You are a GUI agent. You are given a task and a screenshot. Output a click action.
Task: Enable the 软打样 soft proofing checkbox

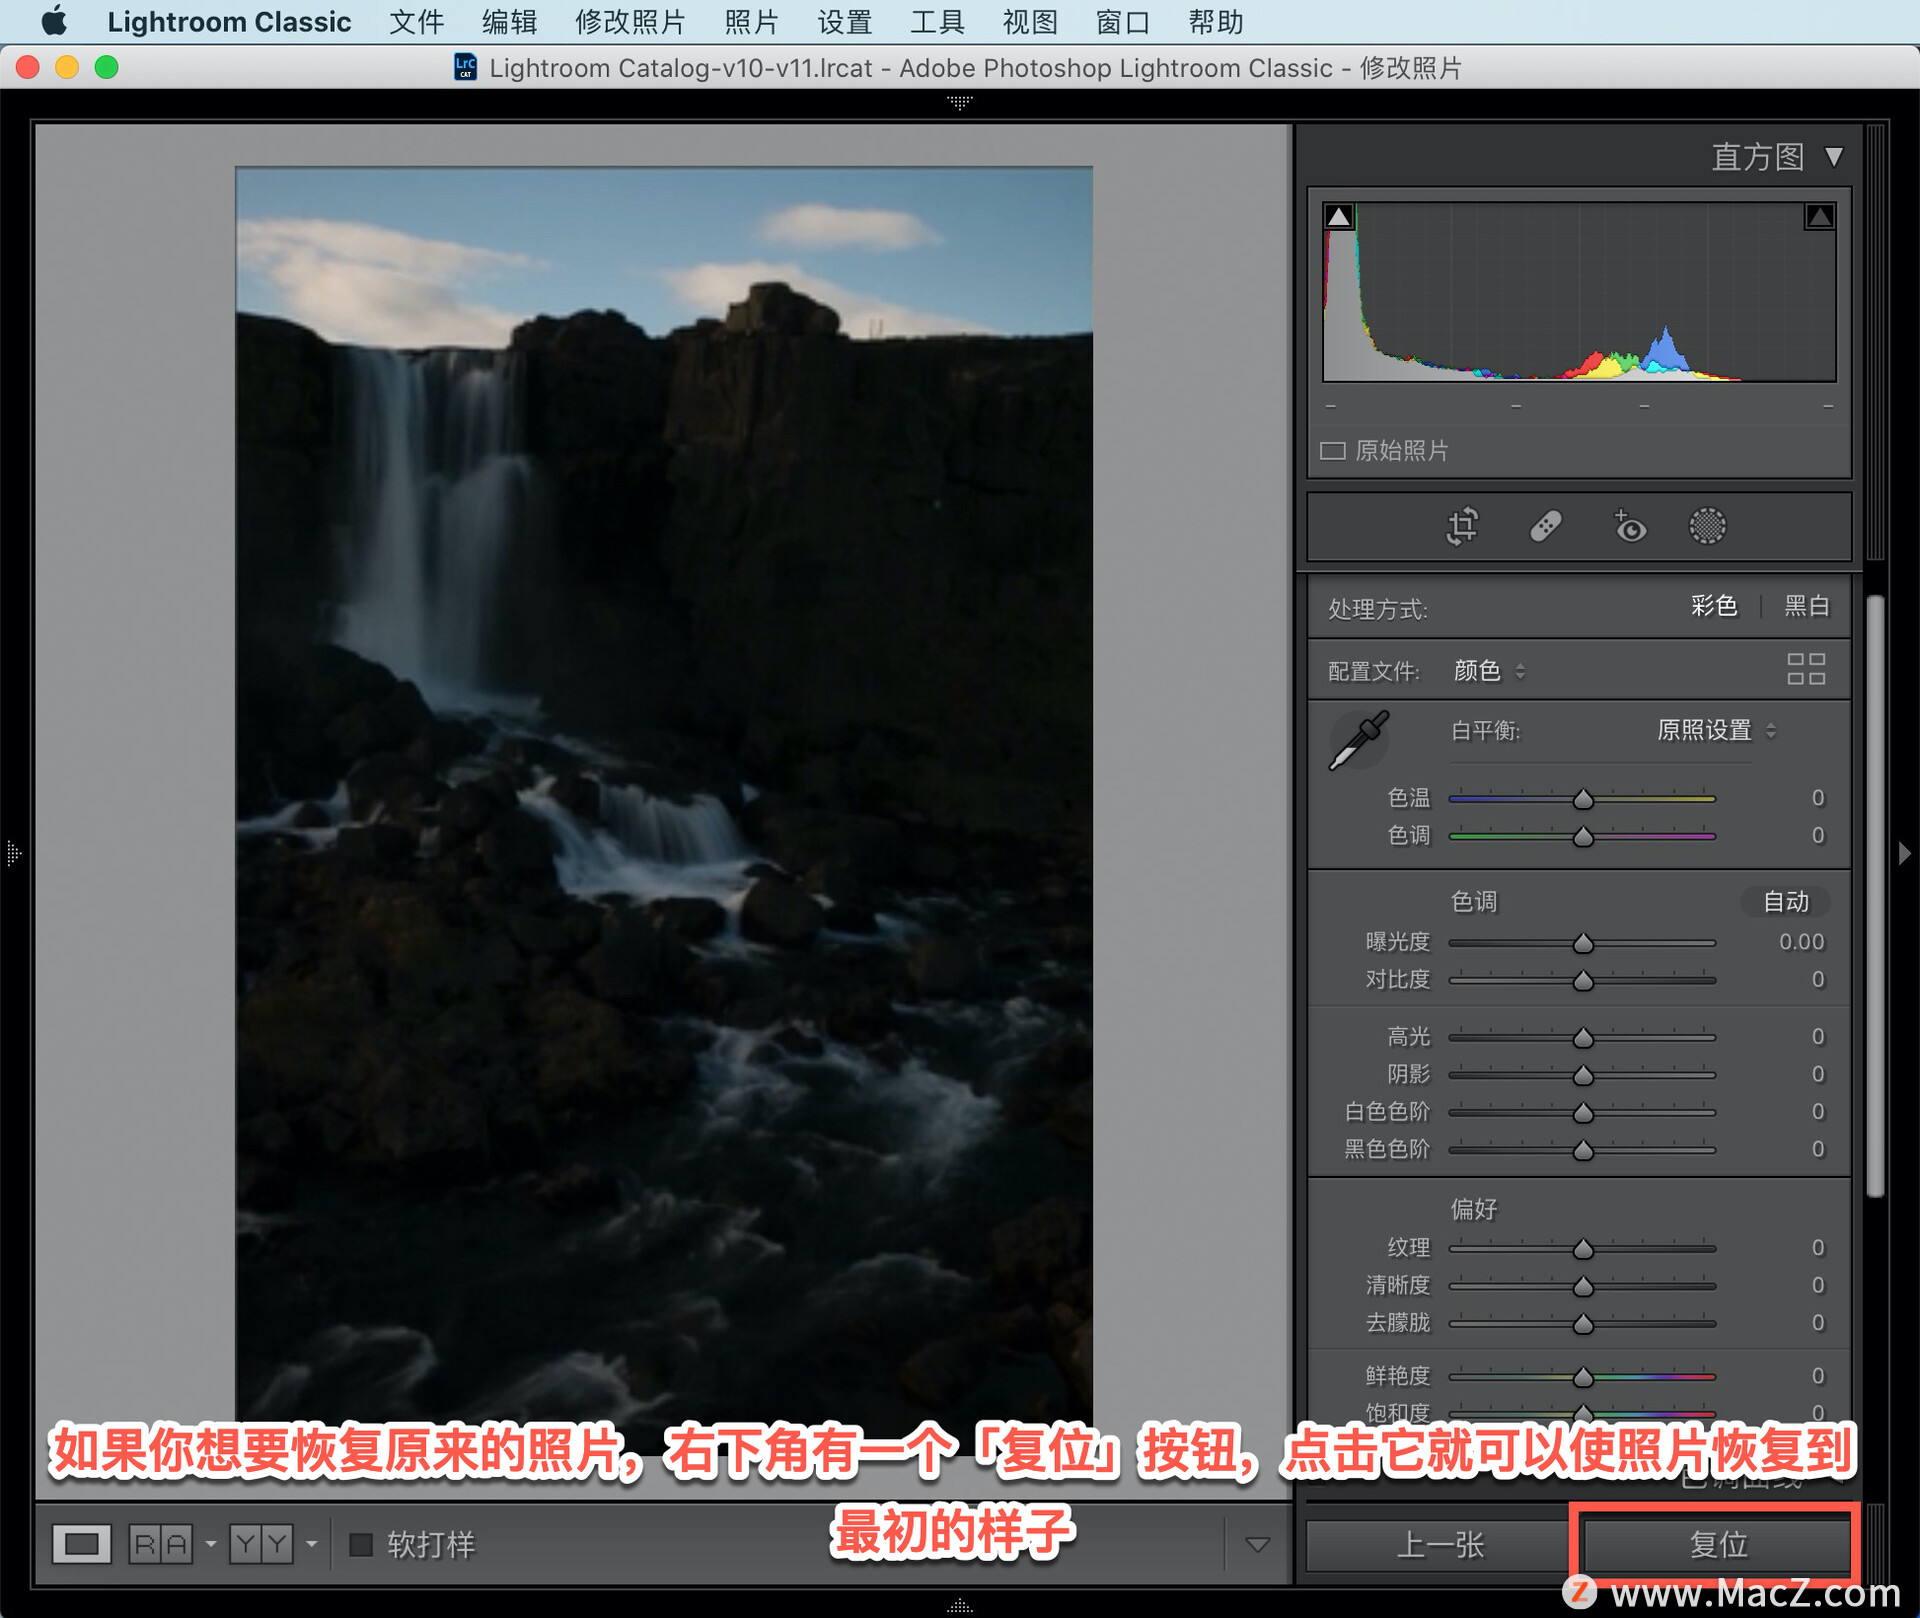[361, 1544]
